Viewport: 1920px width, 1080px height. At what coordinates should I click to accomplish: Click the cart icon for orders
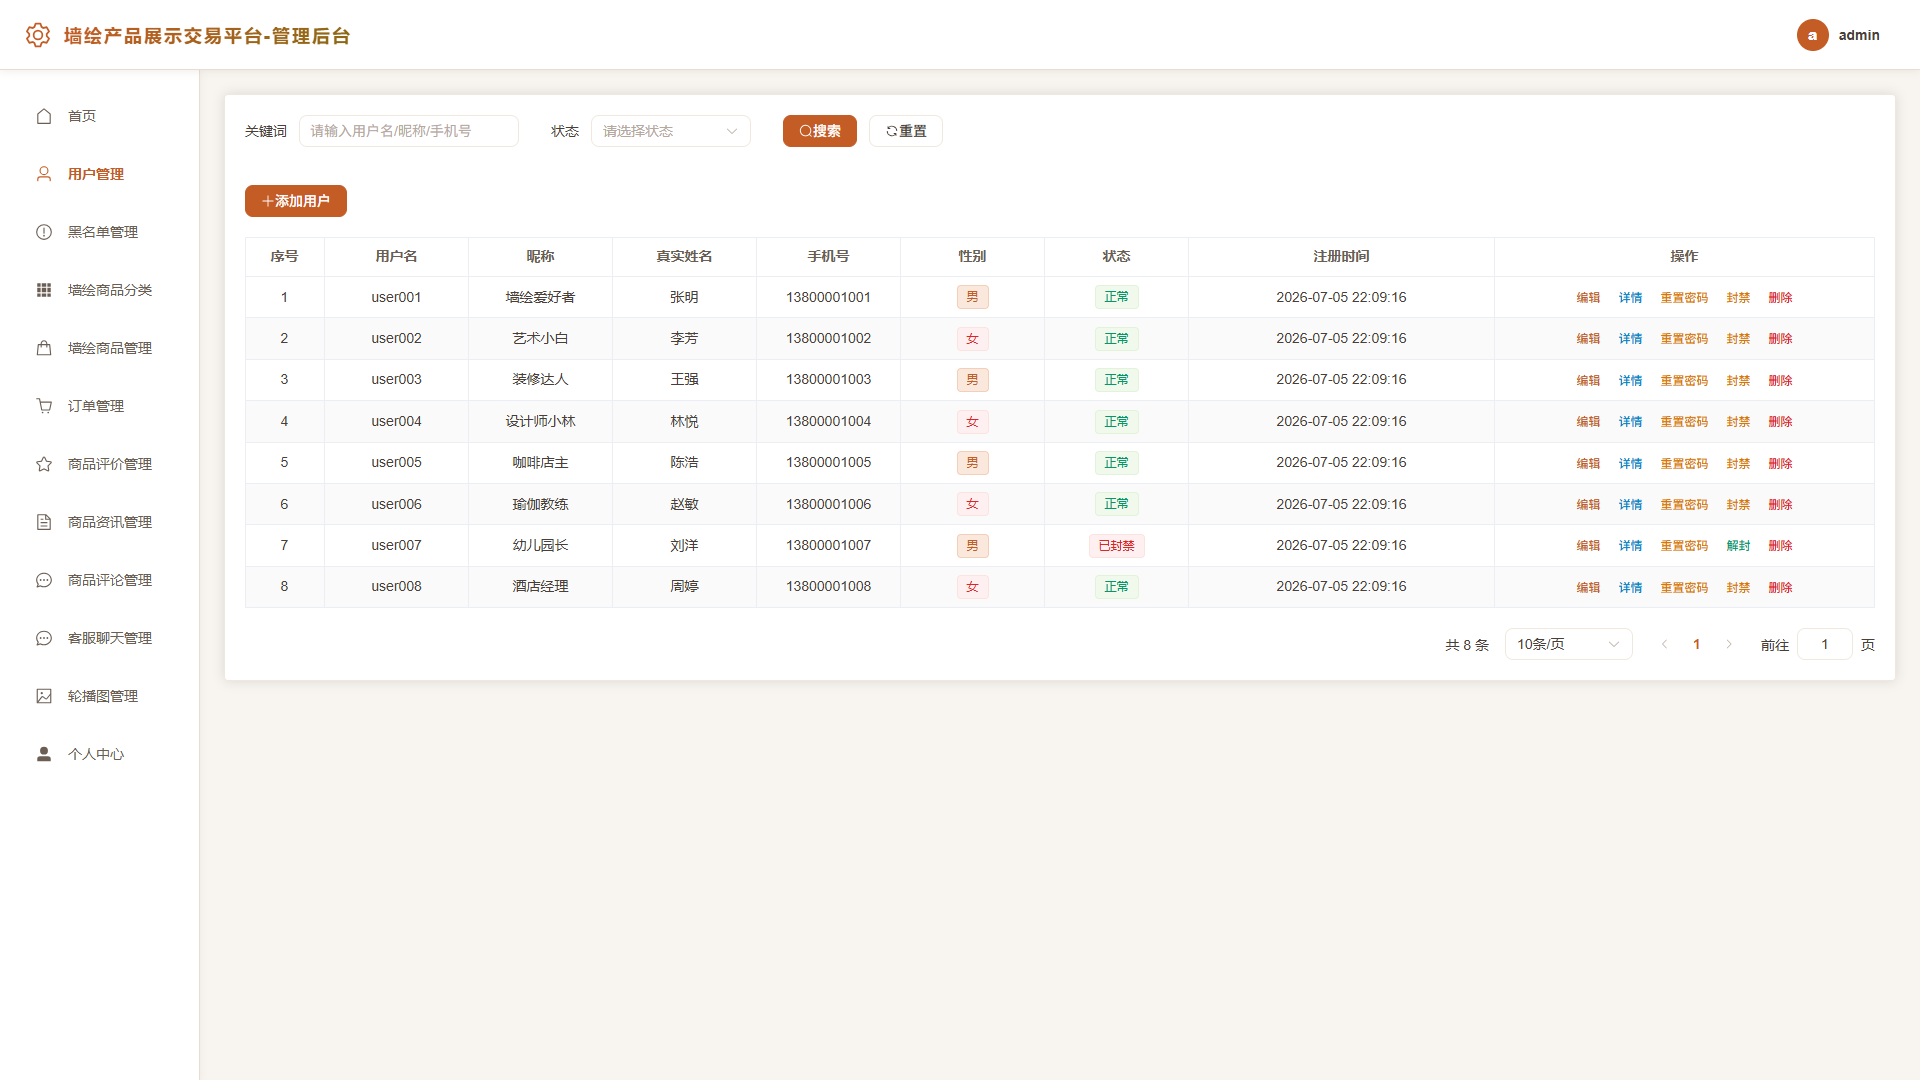click(x=44, y=406)
